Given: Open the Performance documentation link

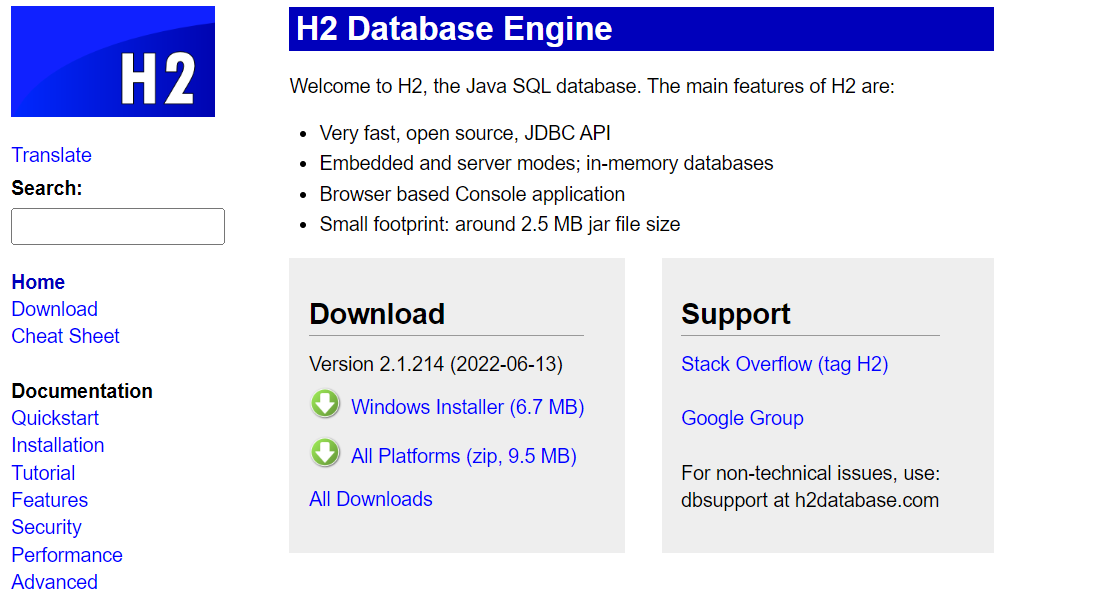Looking at the screenshot, I should (x=67, y=555).
